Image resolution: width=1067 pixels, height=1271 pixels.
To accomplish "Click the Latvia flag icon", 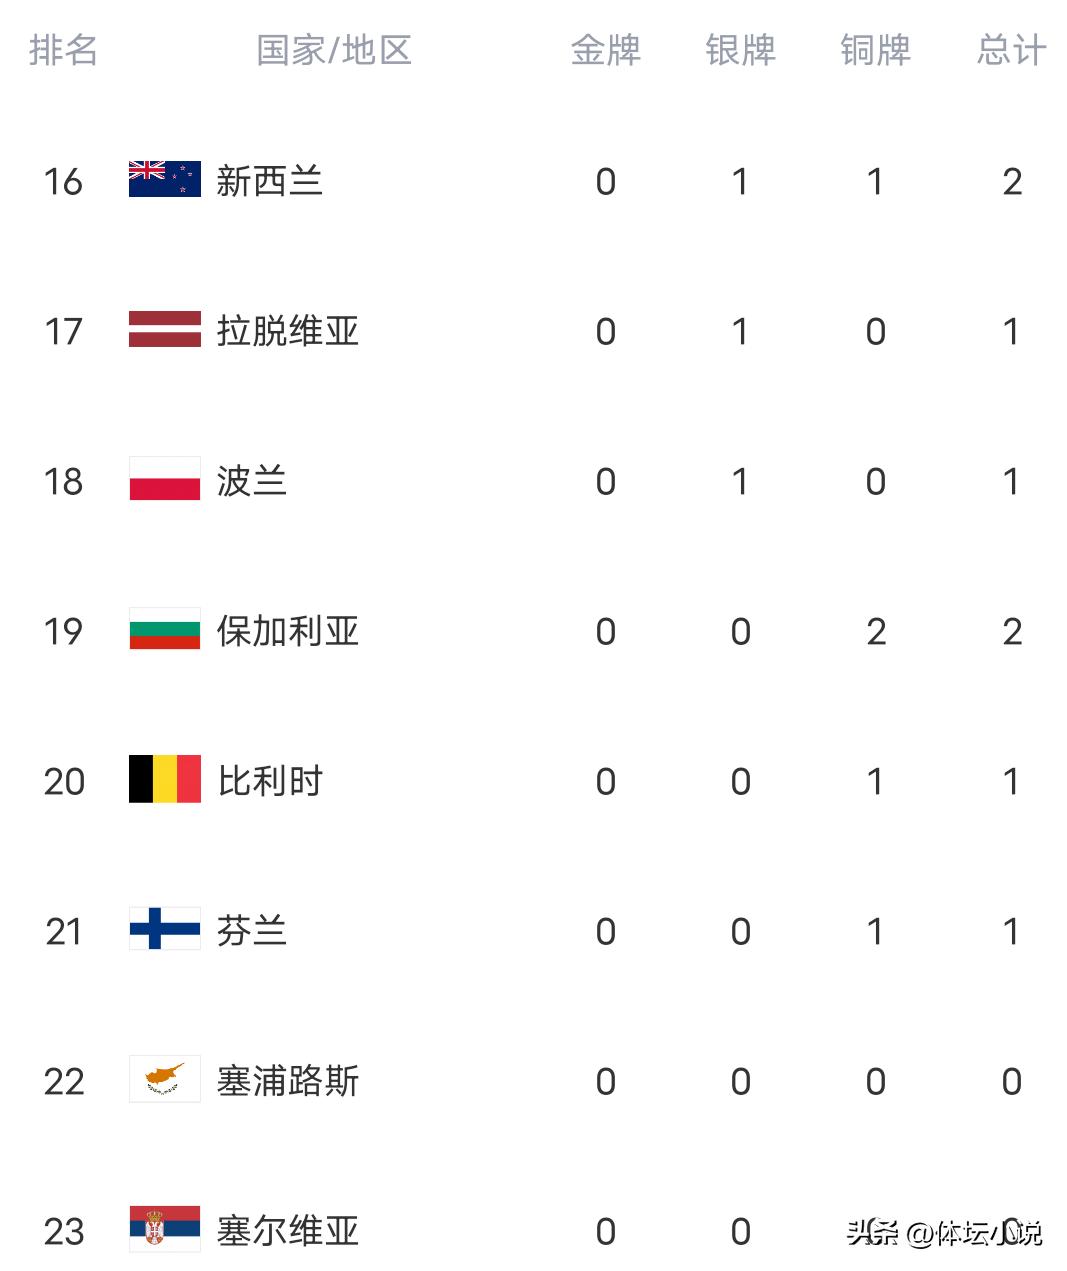I will point(164,330).
